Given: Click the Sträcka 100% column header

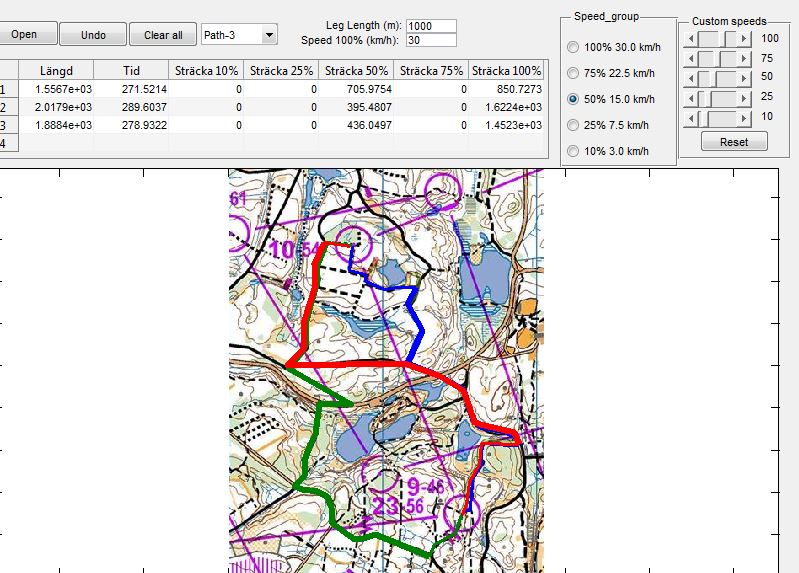Looking at the screenshot, I should pos(506,70).
